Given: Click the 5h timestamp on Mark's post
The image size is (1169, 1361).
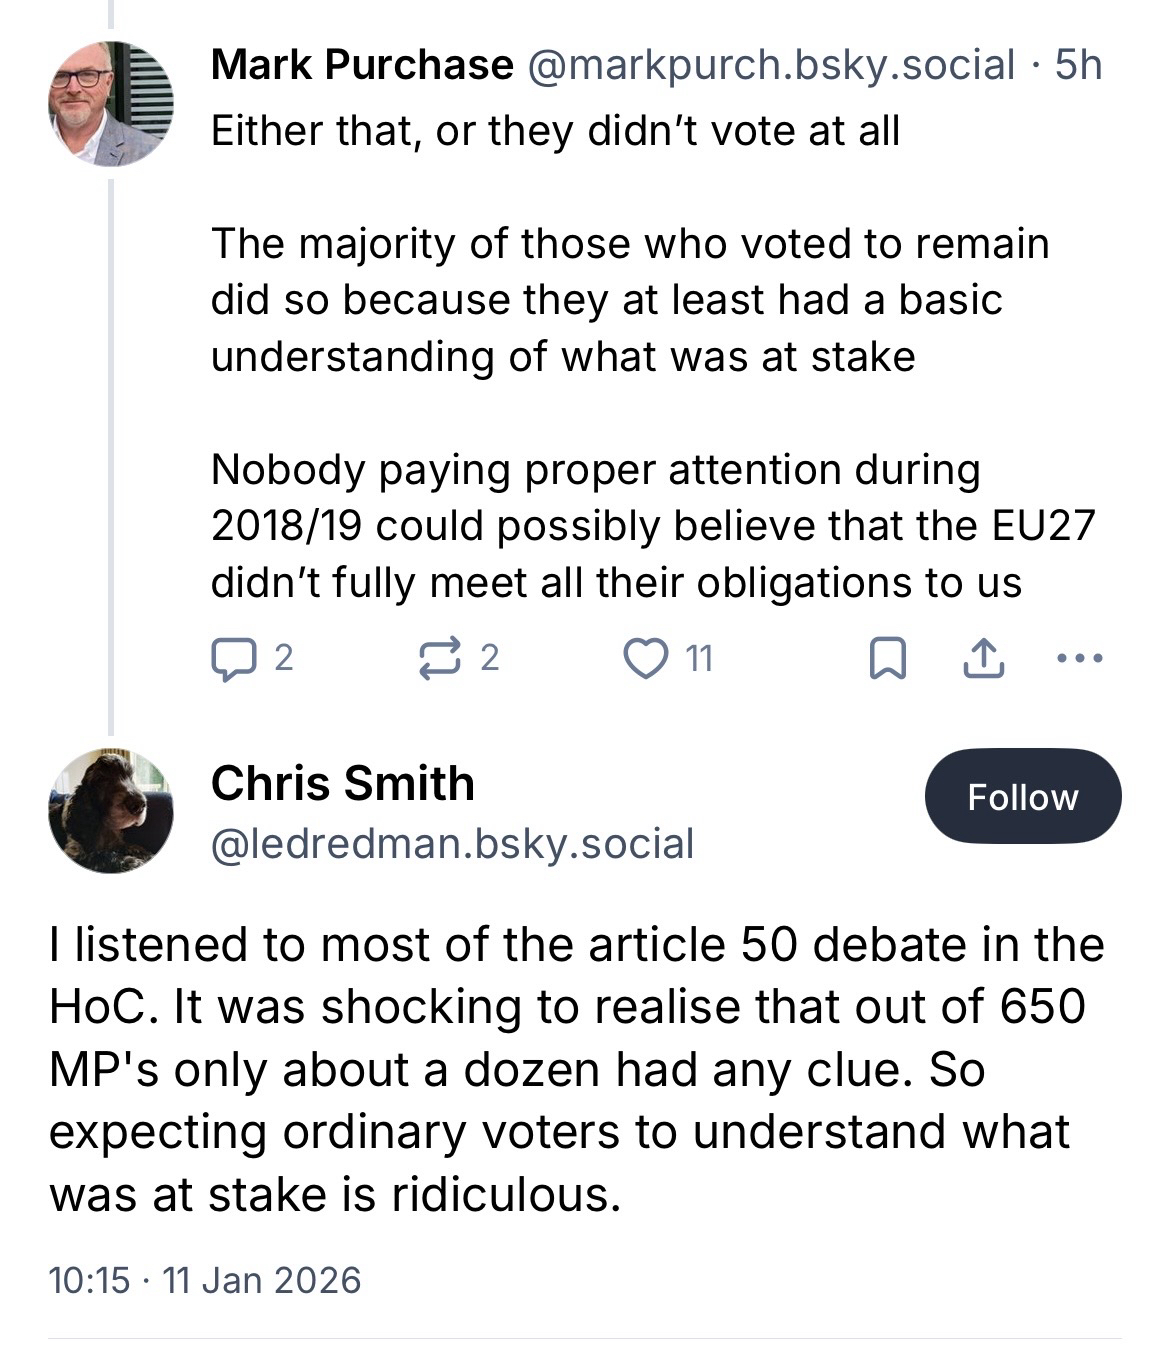Looking at the screenshot, I should tap(1078, 66).
